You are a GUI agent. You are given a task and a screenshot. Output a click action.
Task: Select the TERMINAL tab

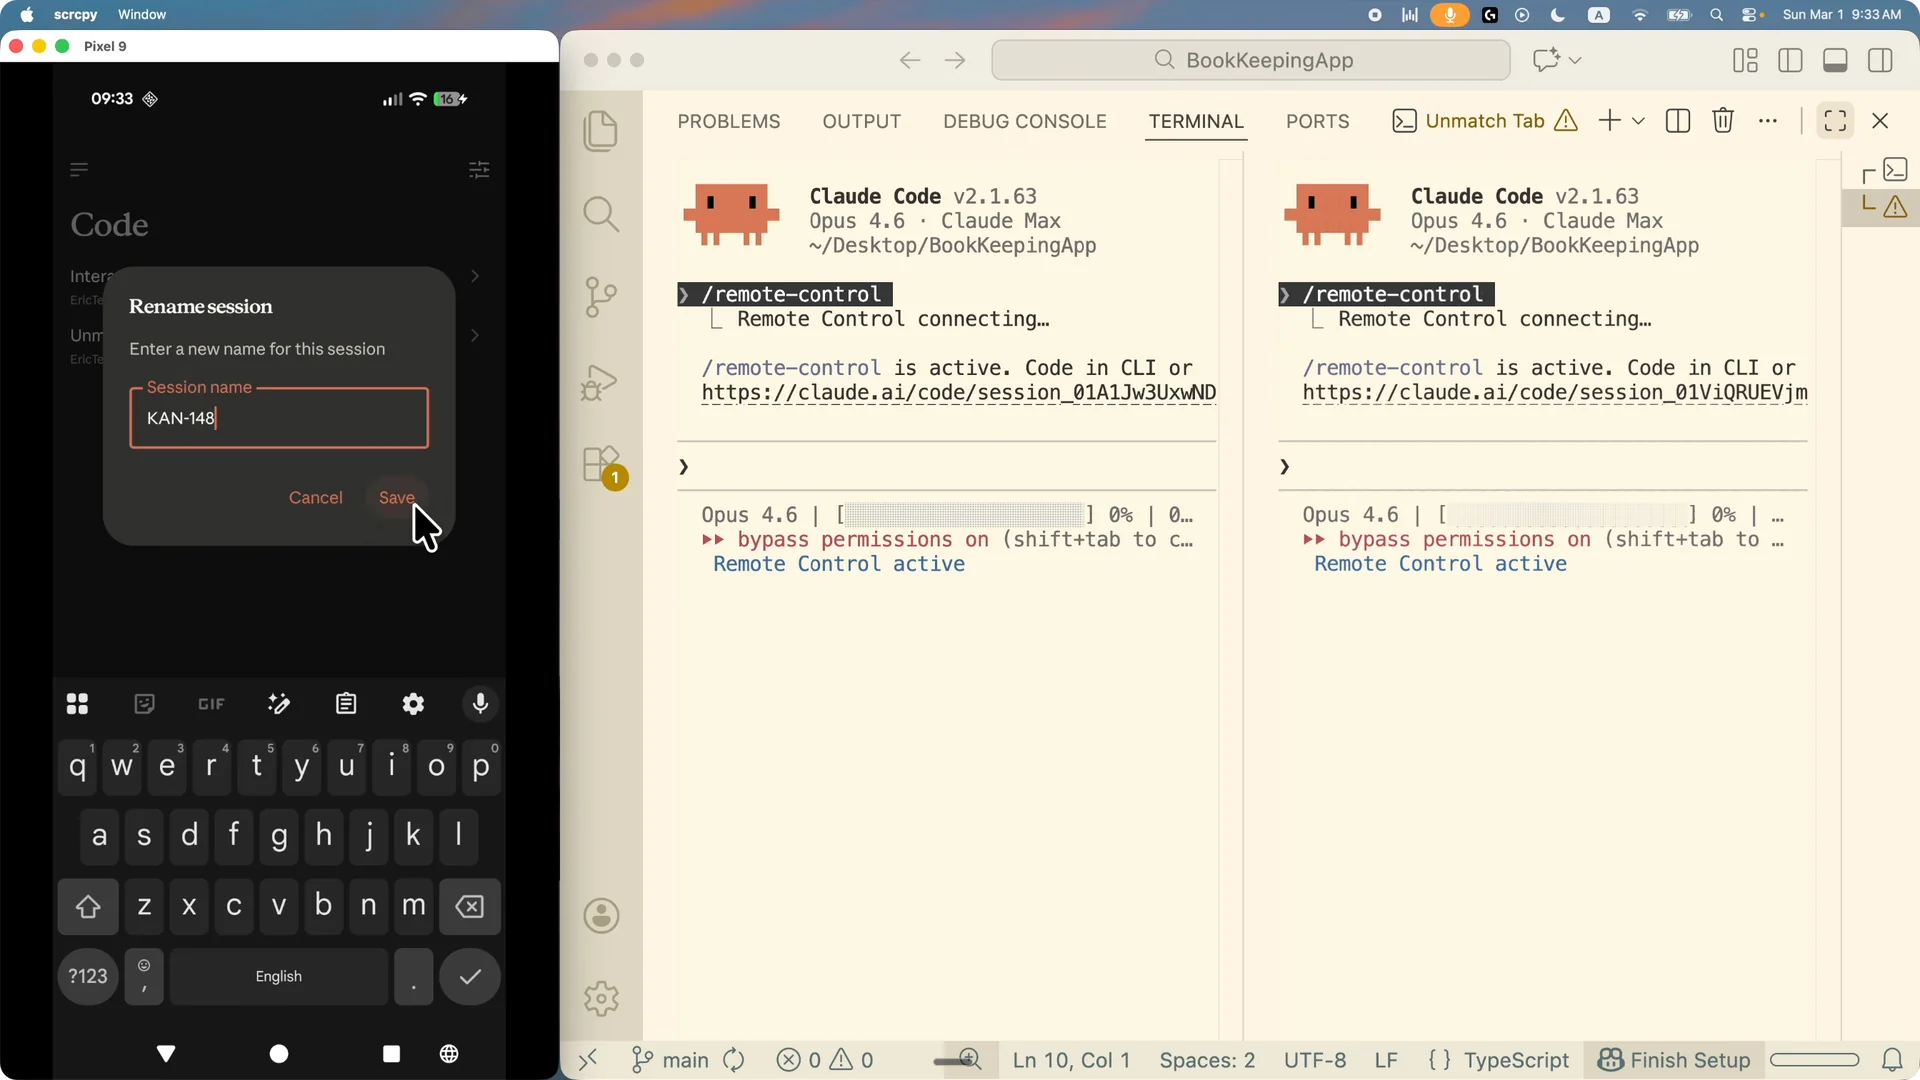[x=1196, y=121]
